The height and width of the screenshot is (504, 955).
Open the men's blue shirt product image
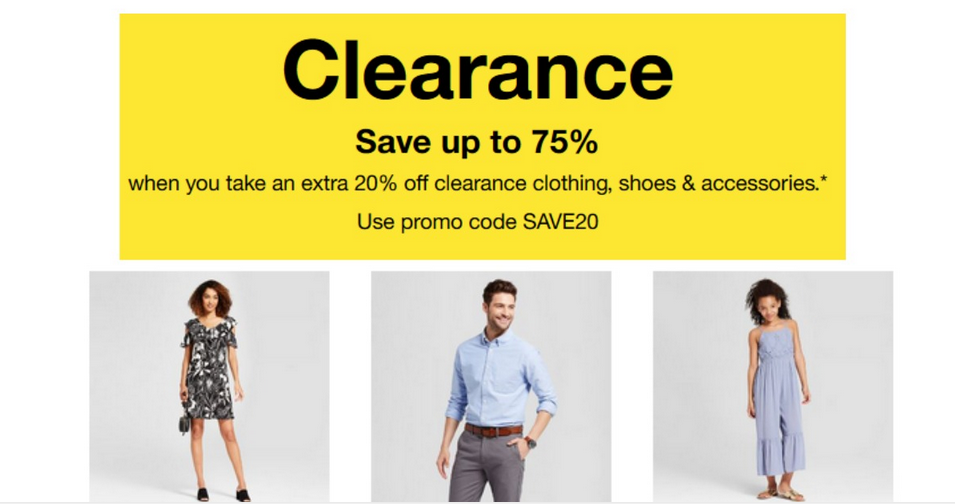coord(491,387)
